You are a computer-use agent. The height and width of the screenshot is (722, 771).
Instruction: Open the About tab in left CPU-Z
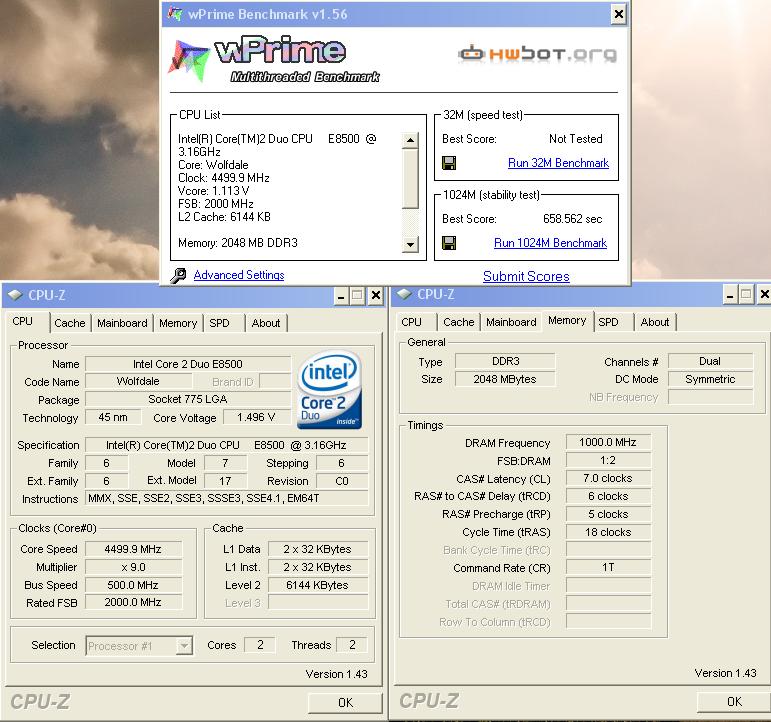[266, 323]
